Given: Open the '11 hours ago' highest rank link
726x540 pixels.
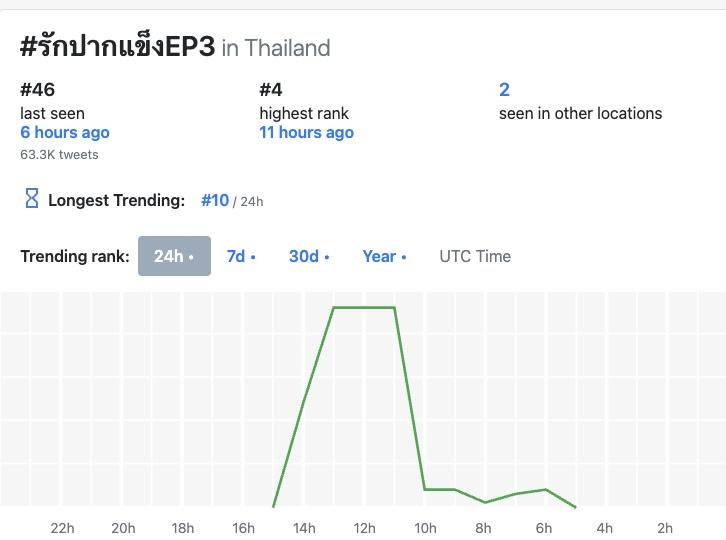Looking at the screenshot, I should [x=307, y=132].
